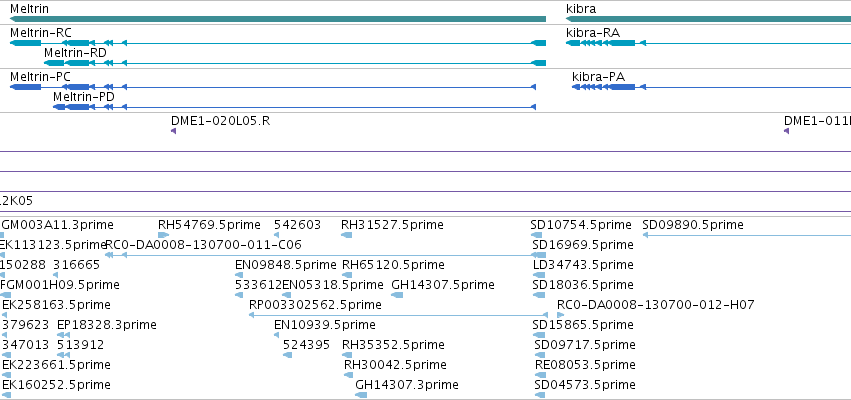851x400 pixels.
Task: Click the RC0-DA0008-130700-012-H07 arrow marker
Action: coord(561,315)
